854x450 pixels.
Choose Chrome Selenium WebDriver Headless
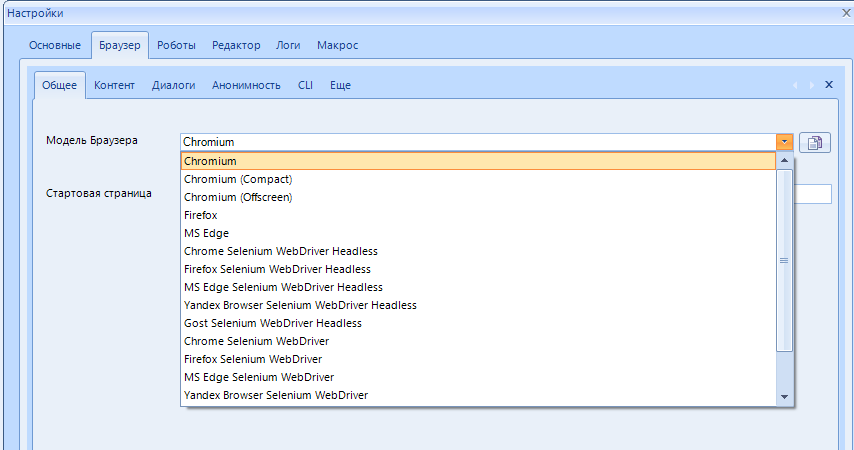[x=478, y=251]
